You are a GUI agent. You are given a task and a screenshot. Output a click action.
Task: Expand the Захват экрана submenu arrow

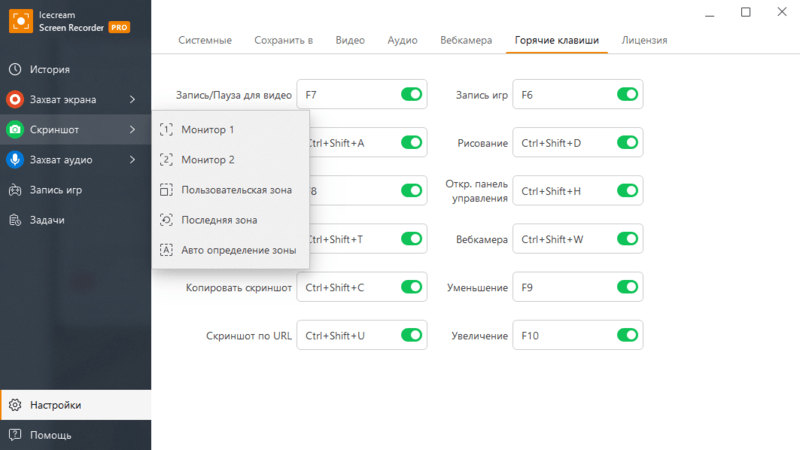coord(133,99)
